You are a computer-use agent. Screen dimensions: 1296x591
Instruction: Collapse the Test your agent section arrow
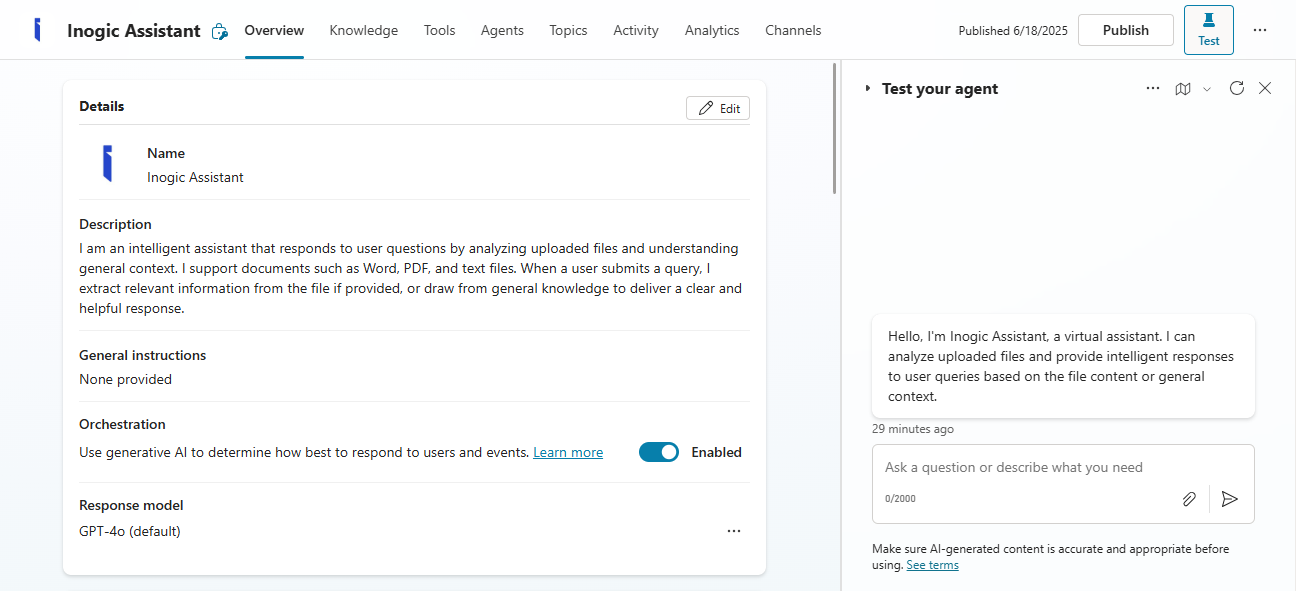(x=868, y=89)
